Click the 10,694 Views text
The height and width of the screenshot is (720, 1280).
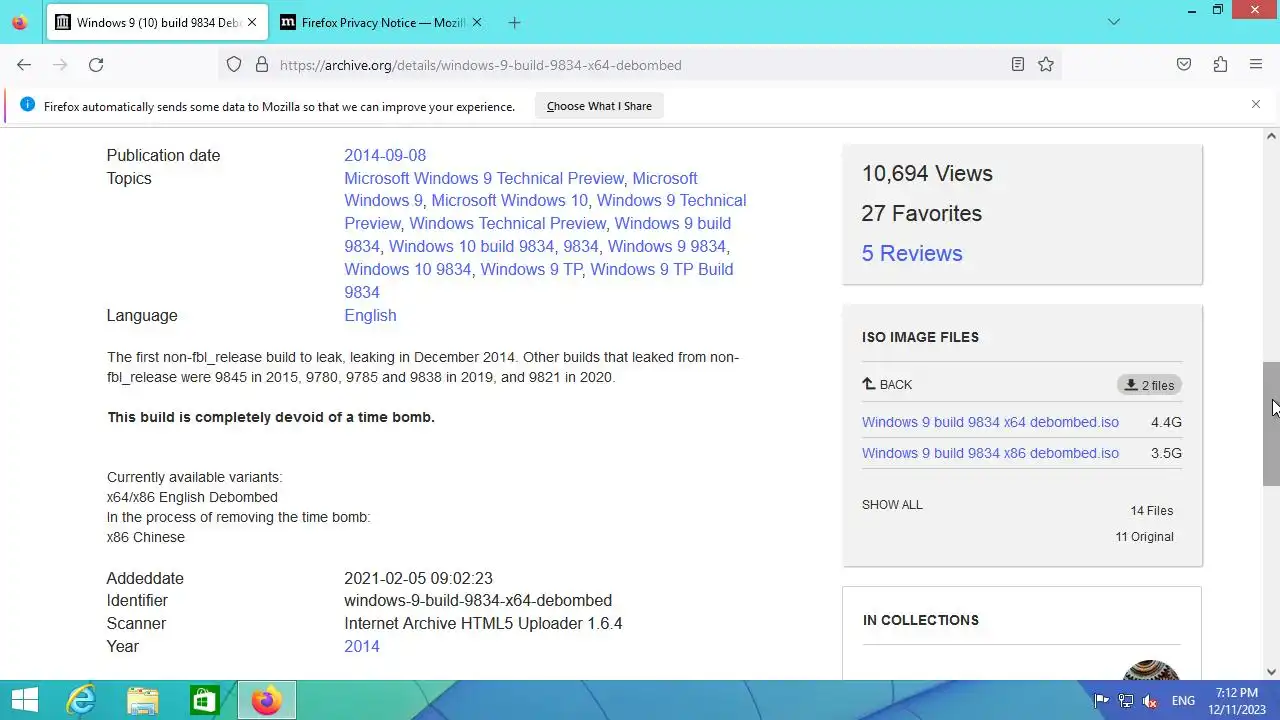tap(927, 173)
